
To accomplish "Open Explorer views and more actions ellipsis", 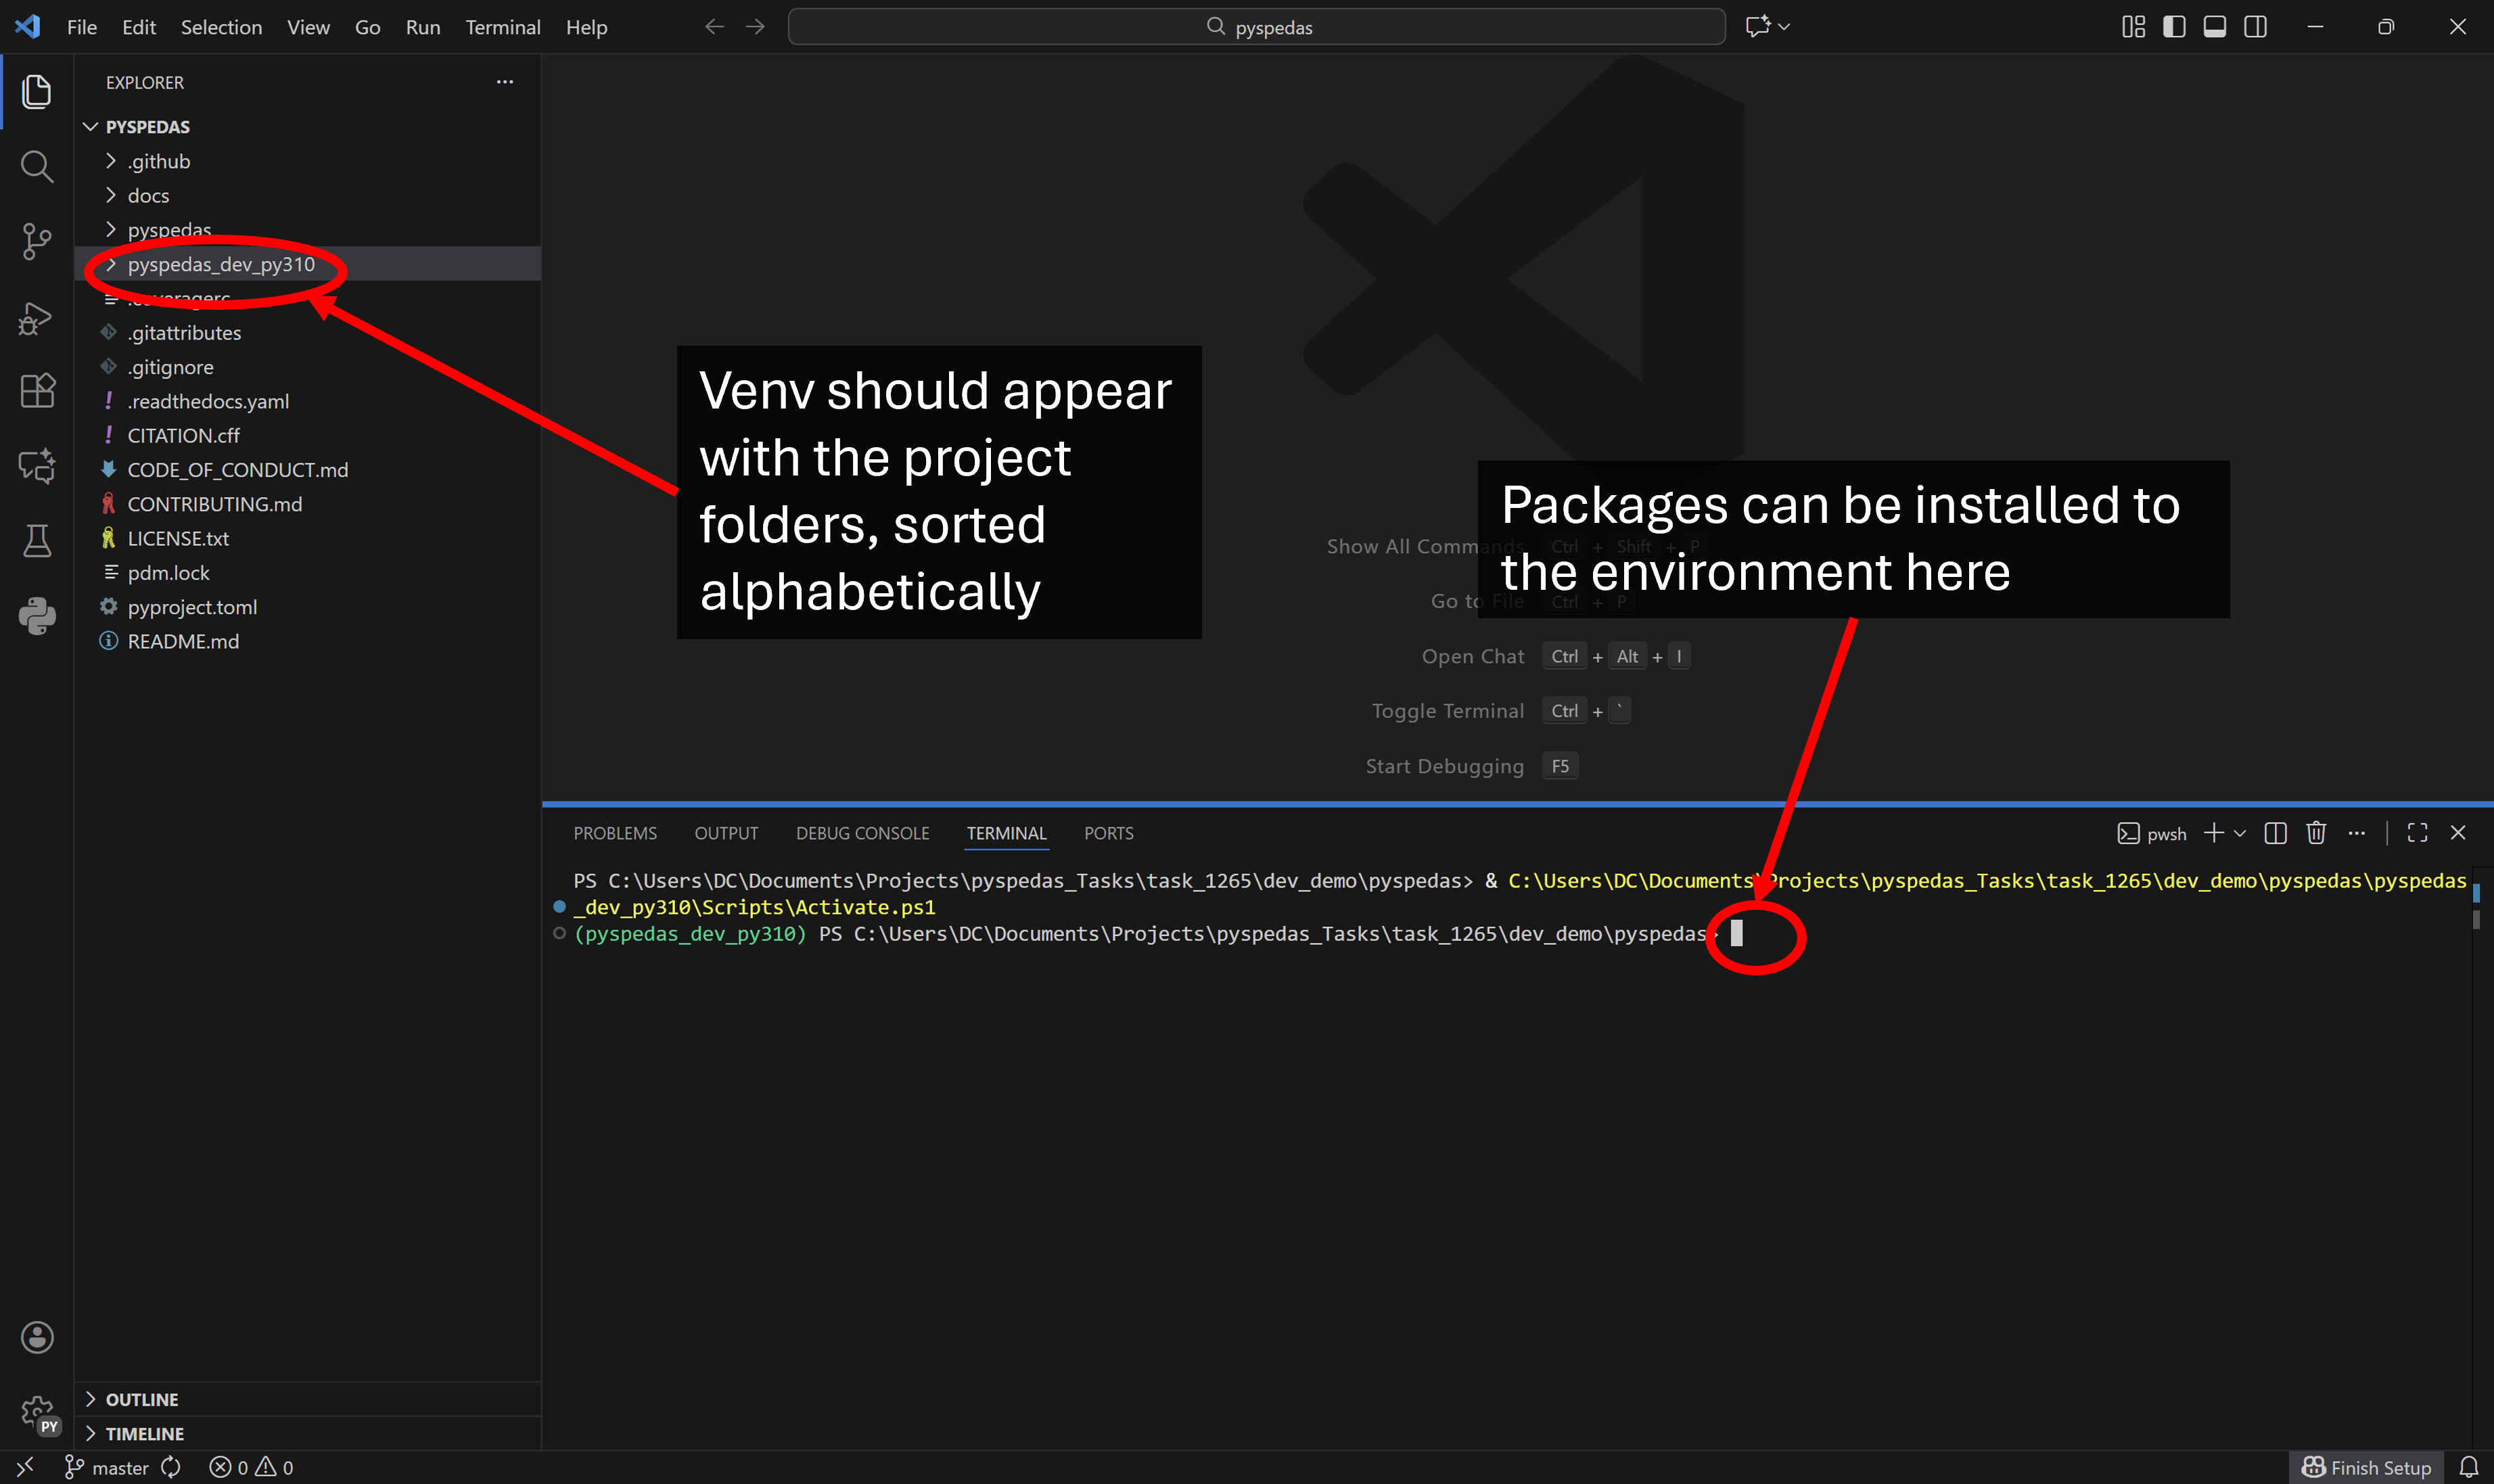I will pos(505,82).
